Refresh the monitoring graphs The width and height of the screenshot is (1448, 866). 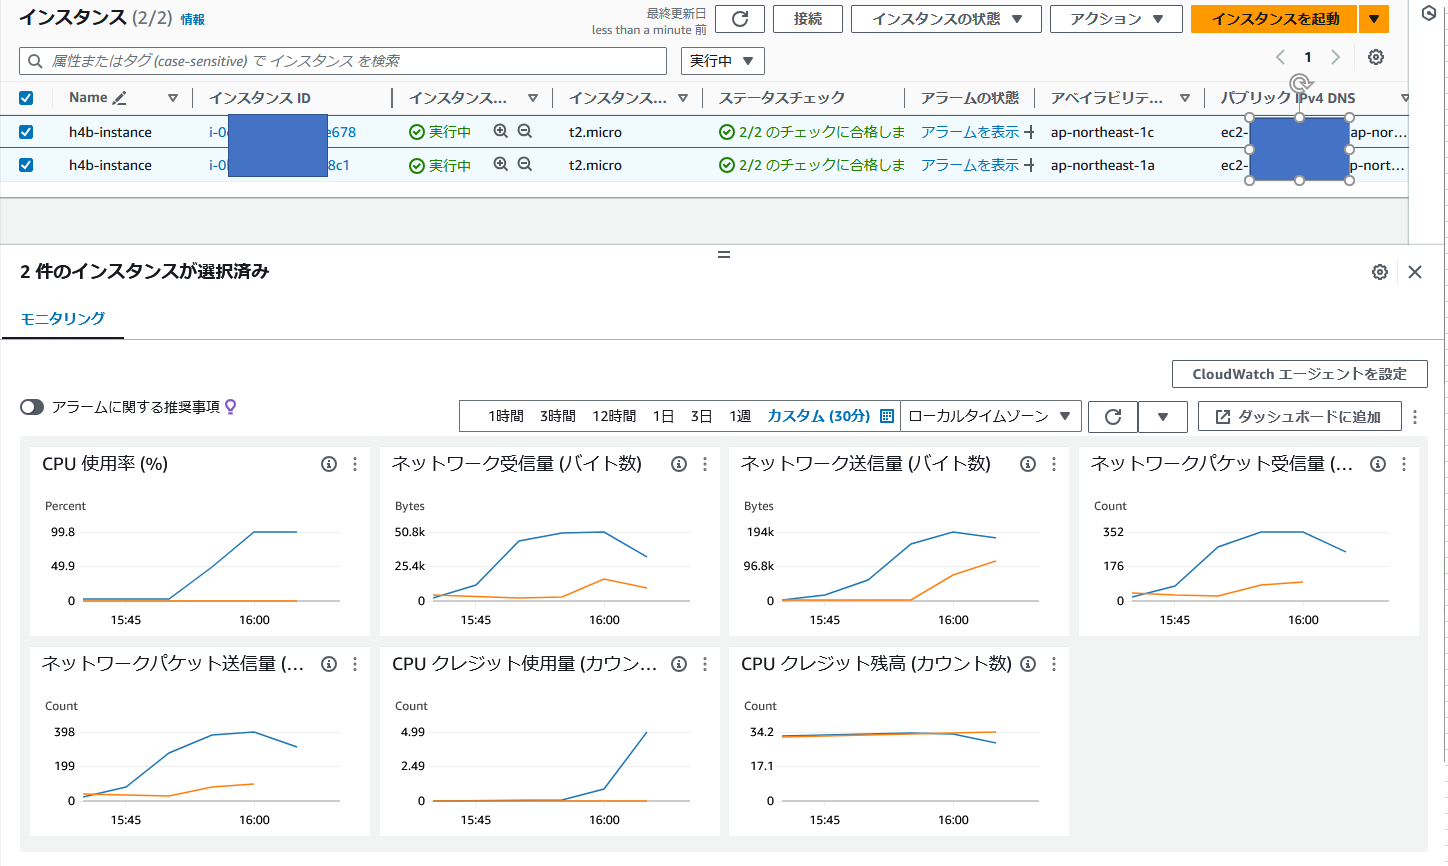pos(1113,416)
